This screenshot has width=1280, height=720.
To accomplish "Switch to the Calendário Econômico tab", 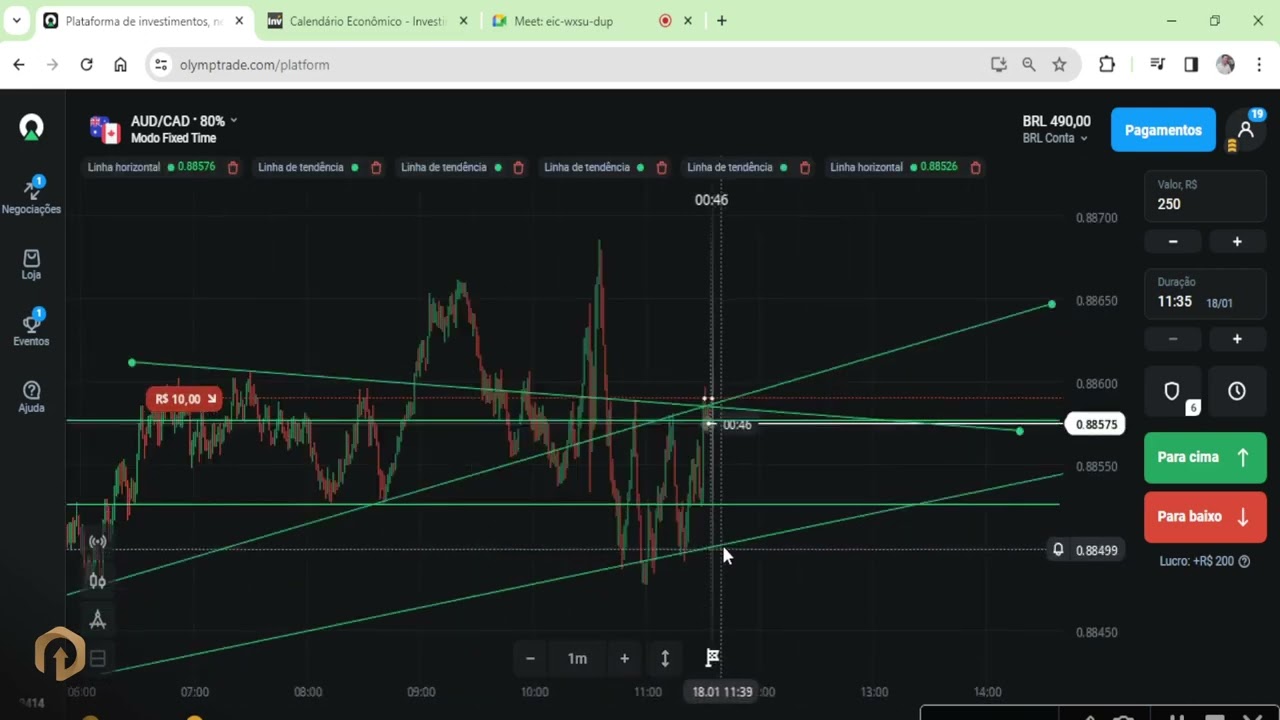I will pyautogui.click(x=367, y=21).
